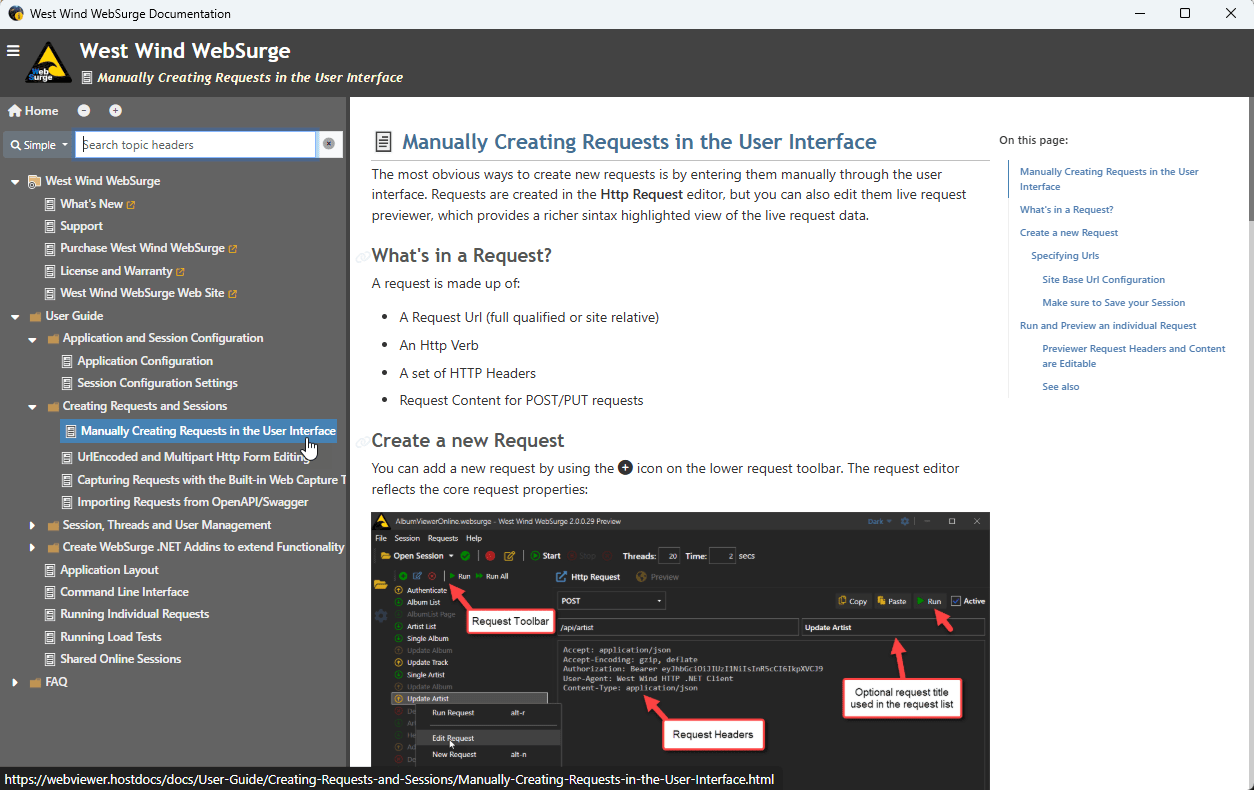Click anchor icon beside What's in a Request?
This screenshot has width=1254, height=790.
click(x=362, y=258)
